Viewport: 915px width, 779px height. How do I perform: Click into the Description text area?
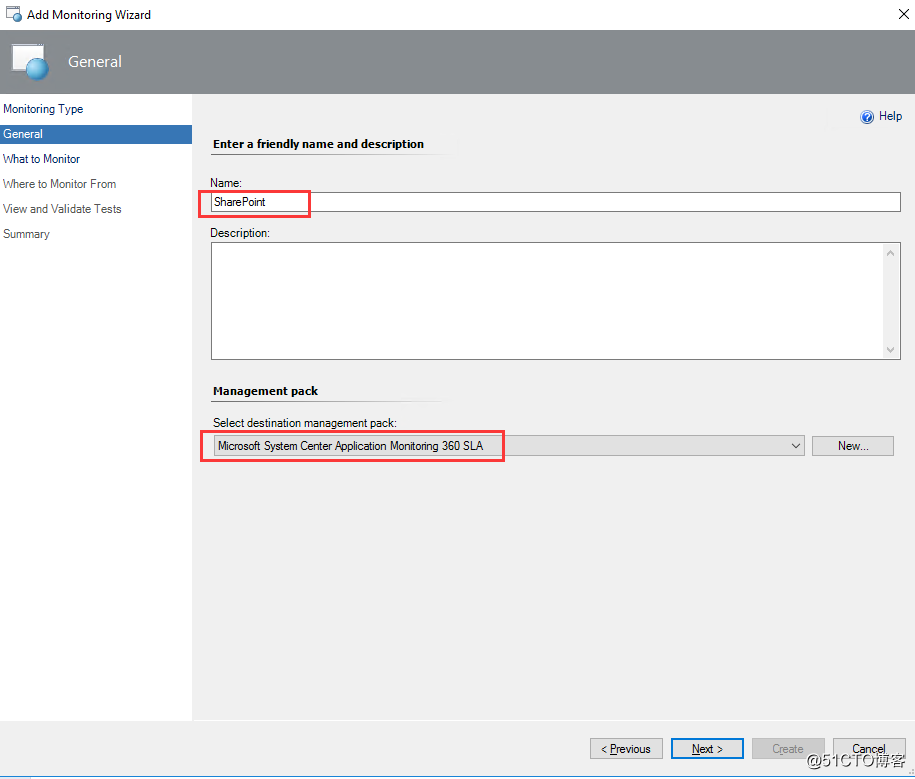coord(547,301)
